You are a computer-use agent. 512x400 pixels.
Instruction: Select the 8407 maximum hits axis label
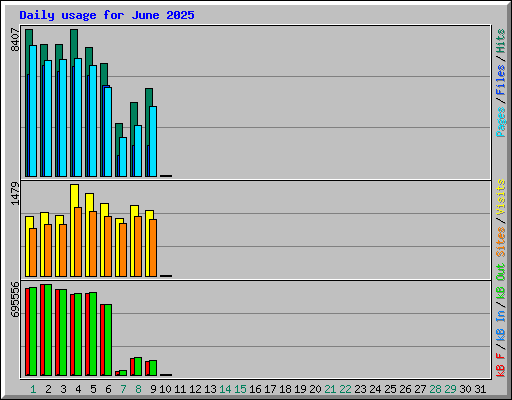15,40
